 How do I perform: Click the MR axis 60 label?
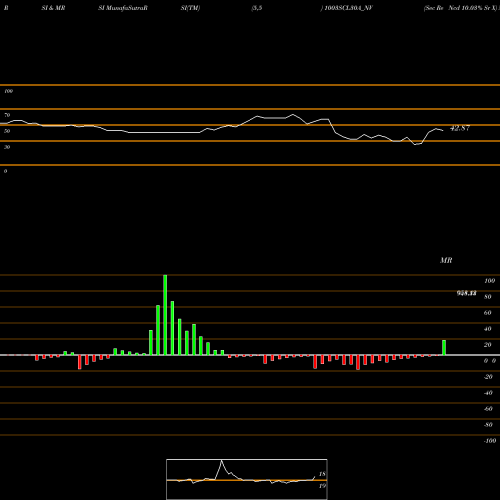pos(488,313)
